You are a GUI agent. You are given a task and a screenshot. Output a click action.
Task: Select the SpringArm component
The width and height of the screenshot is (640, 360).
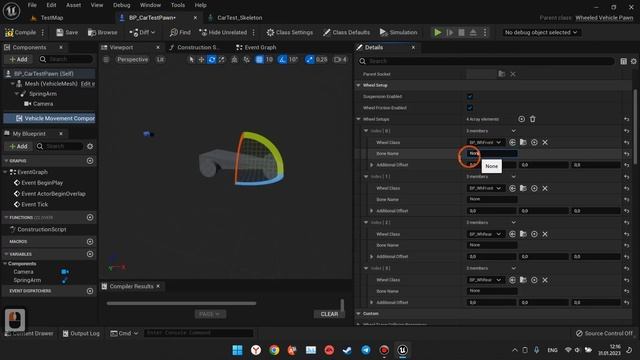click(x=42, y=94)
